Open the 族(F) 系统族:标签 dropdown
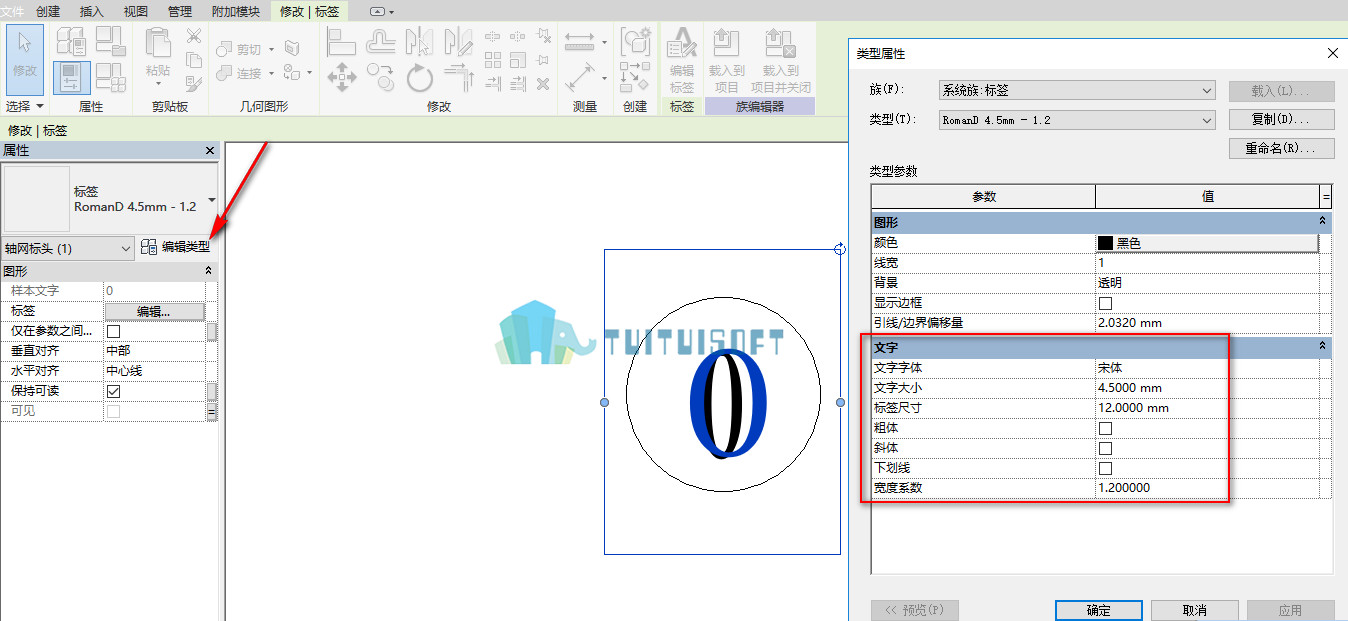 coord(1077,90)
